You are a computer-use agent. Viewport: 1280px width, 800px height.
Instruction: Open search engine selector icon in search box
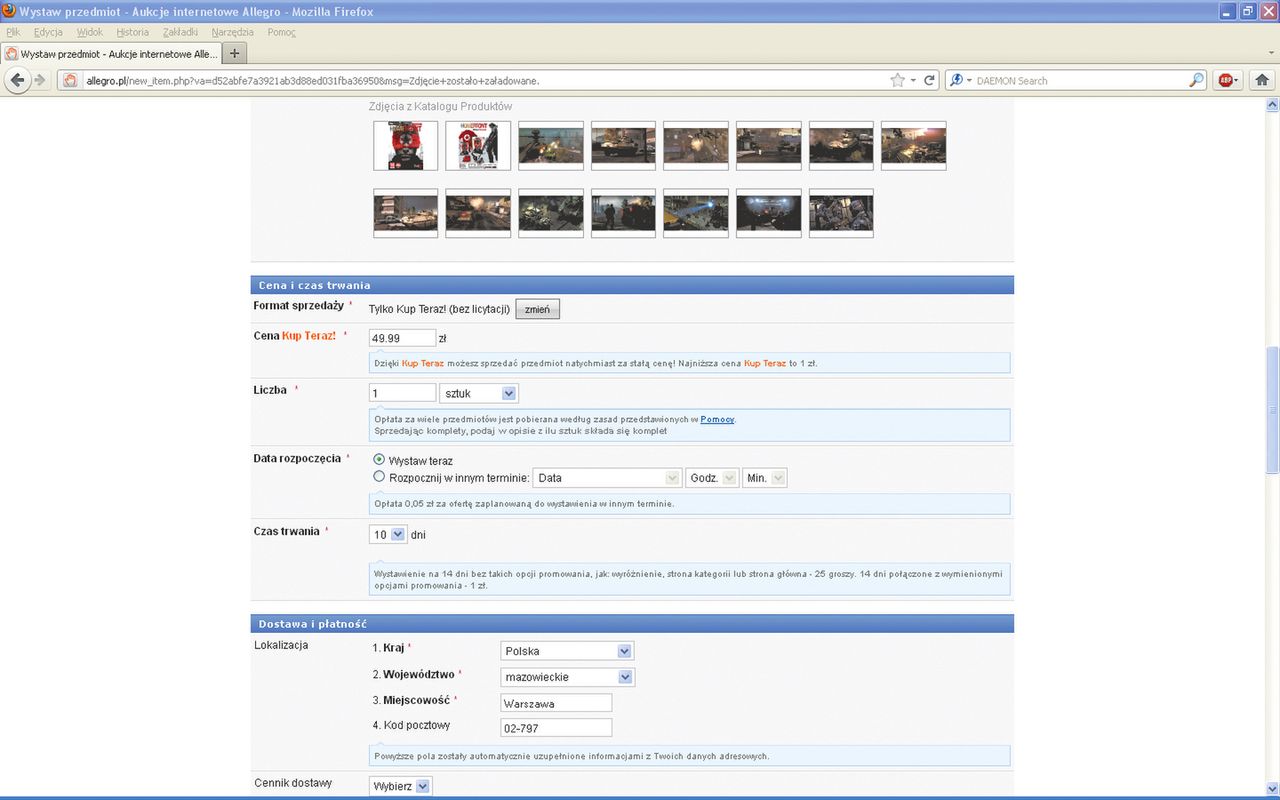click(x=959, y=80)
